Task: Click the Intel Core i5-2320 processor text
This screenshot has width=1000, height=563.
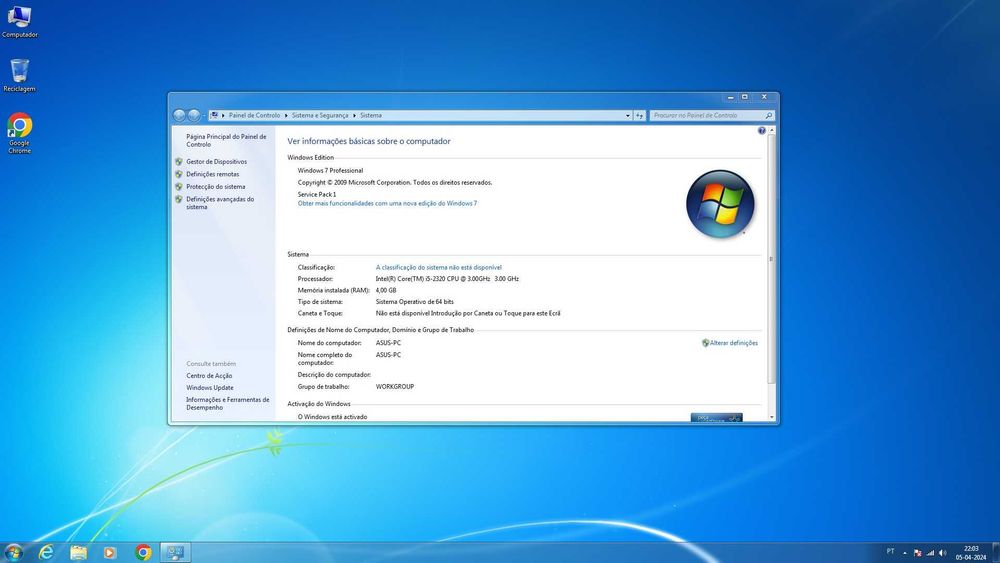Action: [447, 279]
